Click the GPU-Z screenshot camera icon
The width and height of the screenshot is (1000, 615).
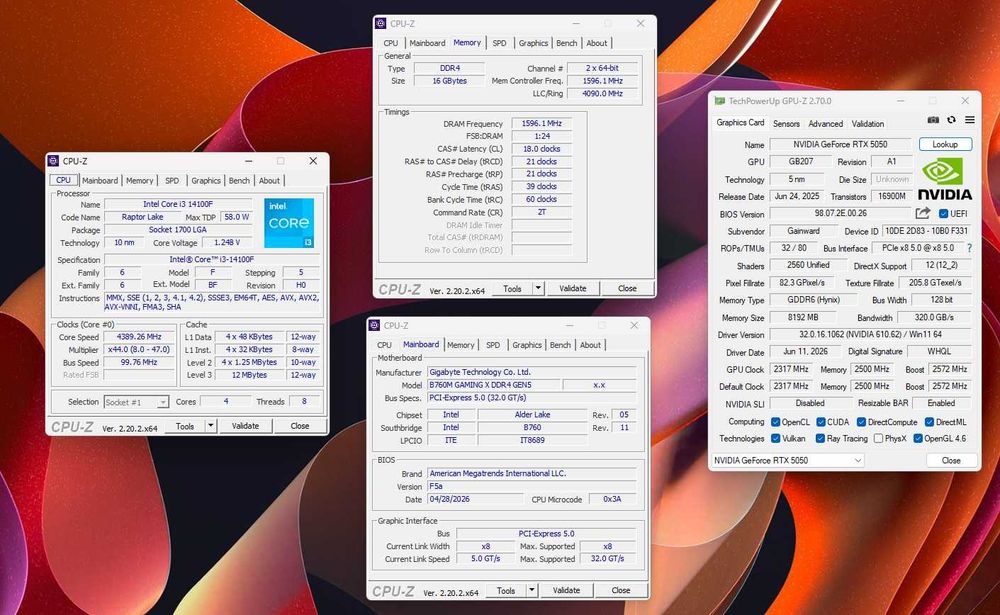coord(933,120)
